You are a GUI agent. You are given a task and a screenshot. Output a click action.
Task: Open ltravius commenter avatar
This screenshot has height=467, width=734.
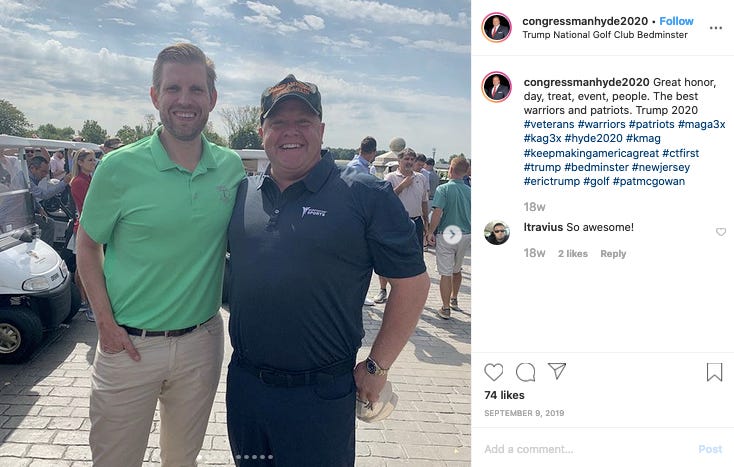tap(497, 232)
